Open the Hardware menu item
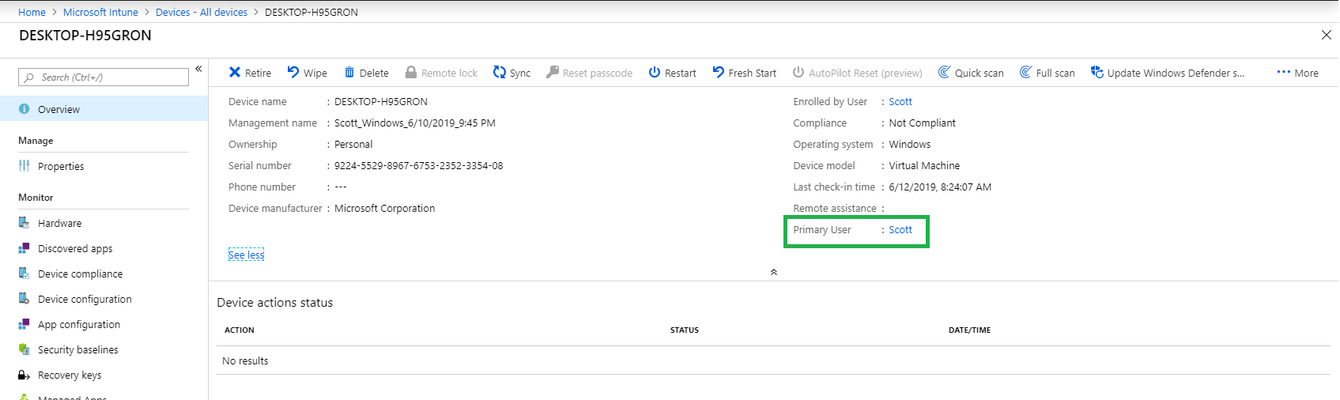The height and width of the screenshot is (400, 1340). point(104,223)
